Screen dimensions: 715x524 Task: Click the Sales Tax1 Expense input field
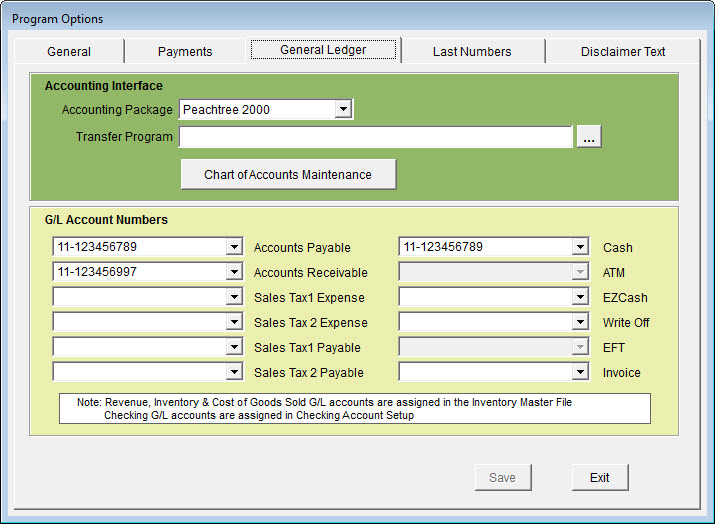[140, 297]
